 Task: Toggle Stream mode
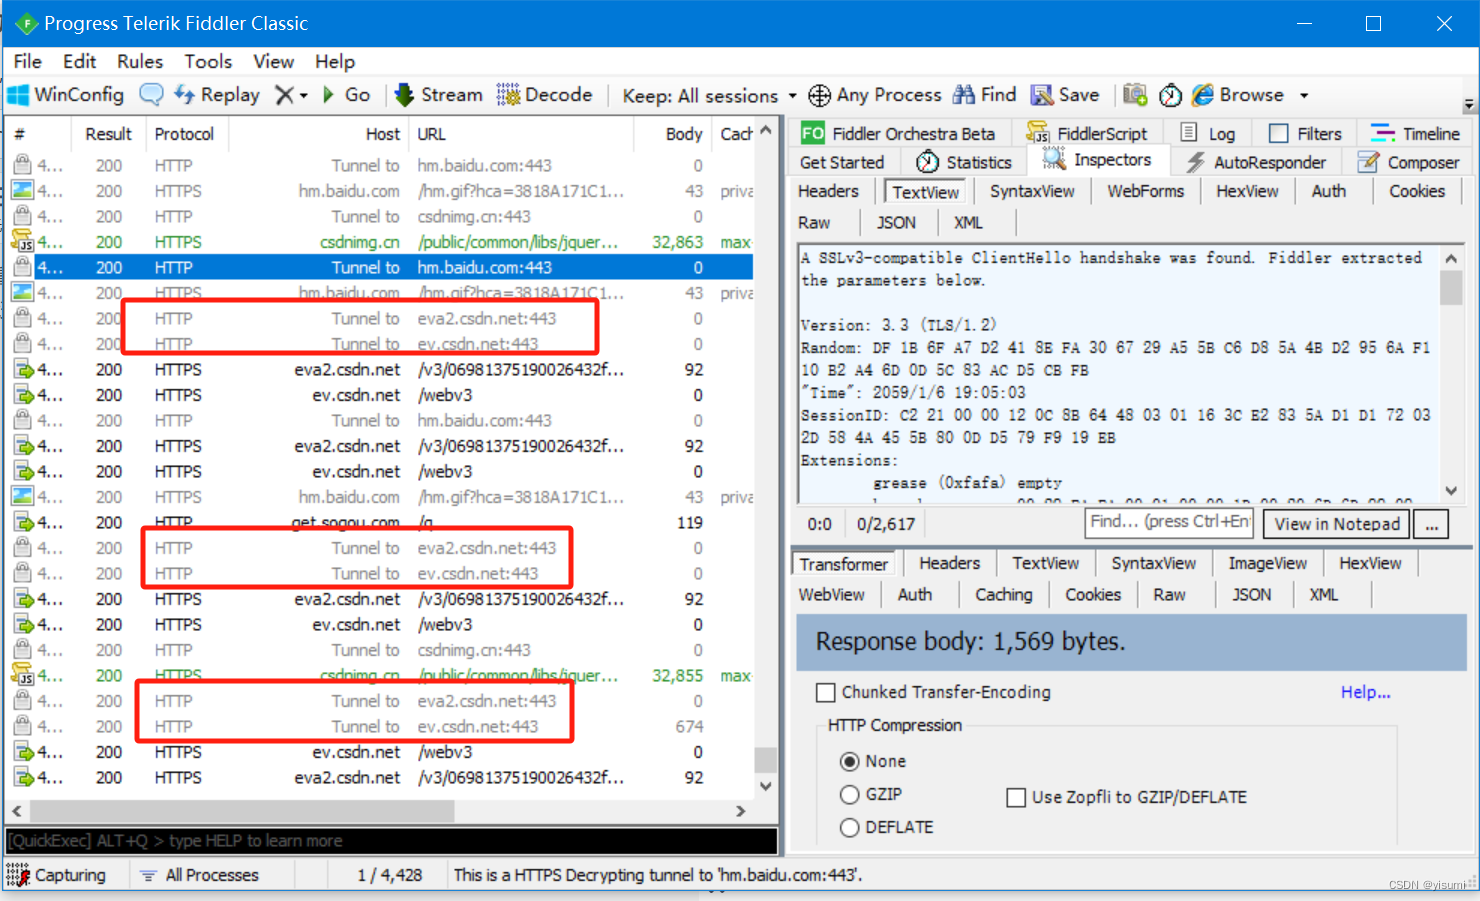pos(439,95)
